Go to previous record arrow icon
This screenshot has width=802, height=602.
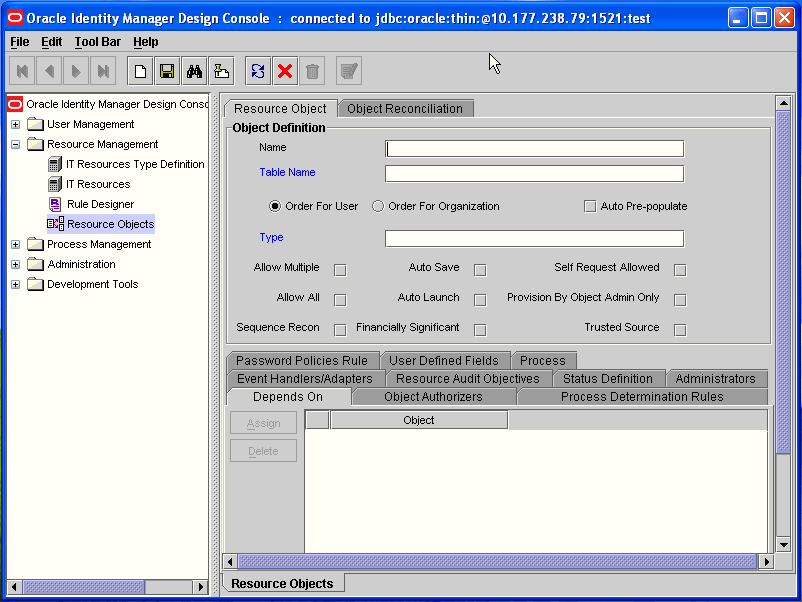pos(49,71)
